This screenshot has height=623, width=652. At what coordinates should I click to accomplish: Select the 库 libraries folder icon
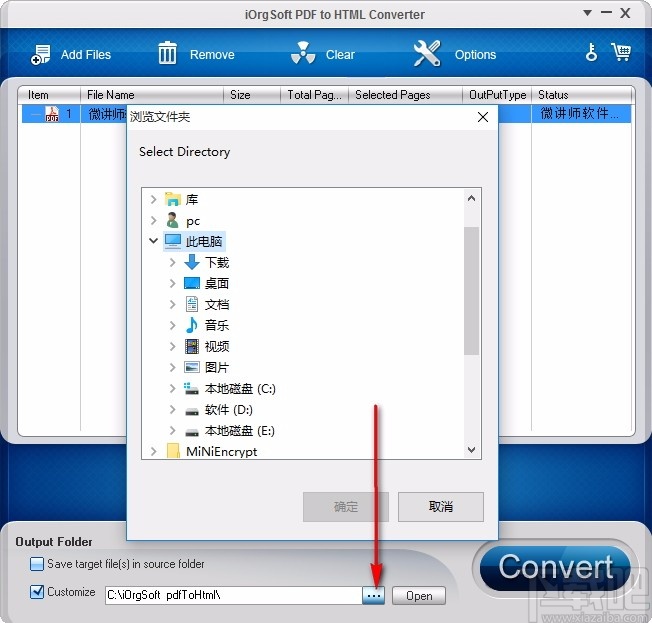tap(173, 199)
